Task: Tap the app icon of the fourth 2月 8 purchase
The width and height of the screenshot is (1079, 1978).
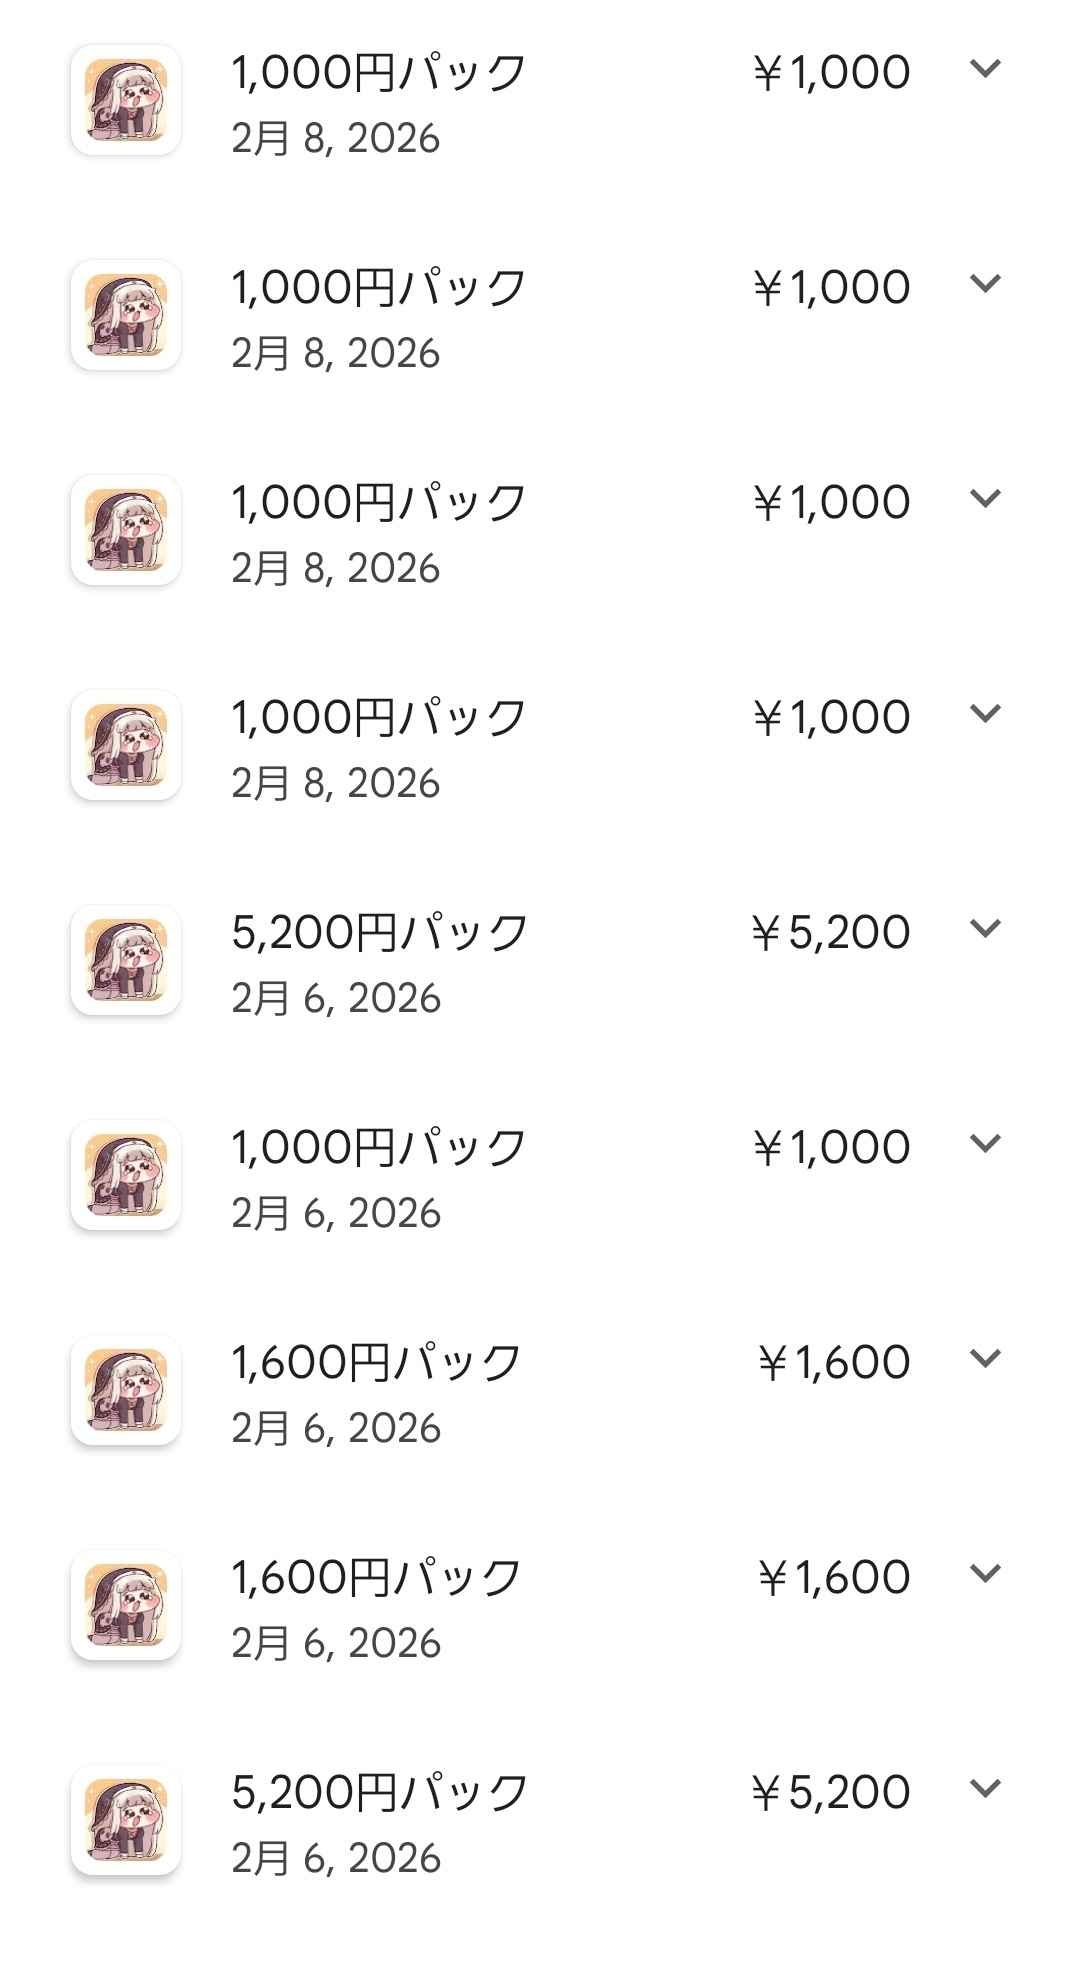Action: click(x=126, y=745)
